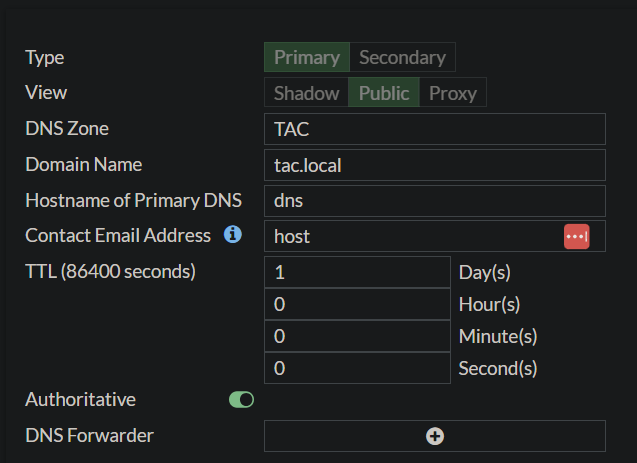
Task: Select the Secondary type option
Action: [x=402, y=57]
